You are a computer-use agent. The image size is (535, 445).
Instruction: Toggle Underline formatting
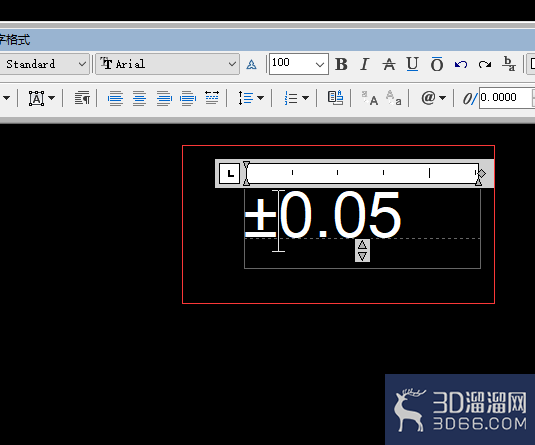[x=413, y=64]
